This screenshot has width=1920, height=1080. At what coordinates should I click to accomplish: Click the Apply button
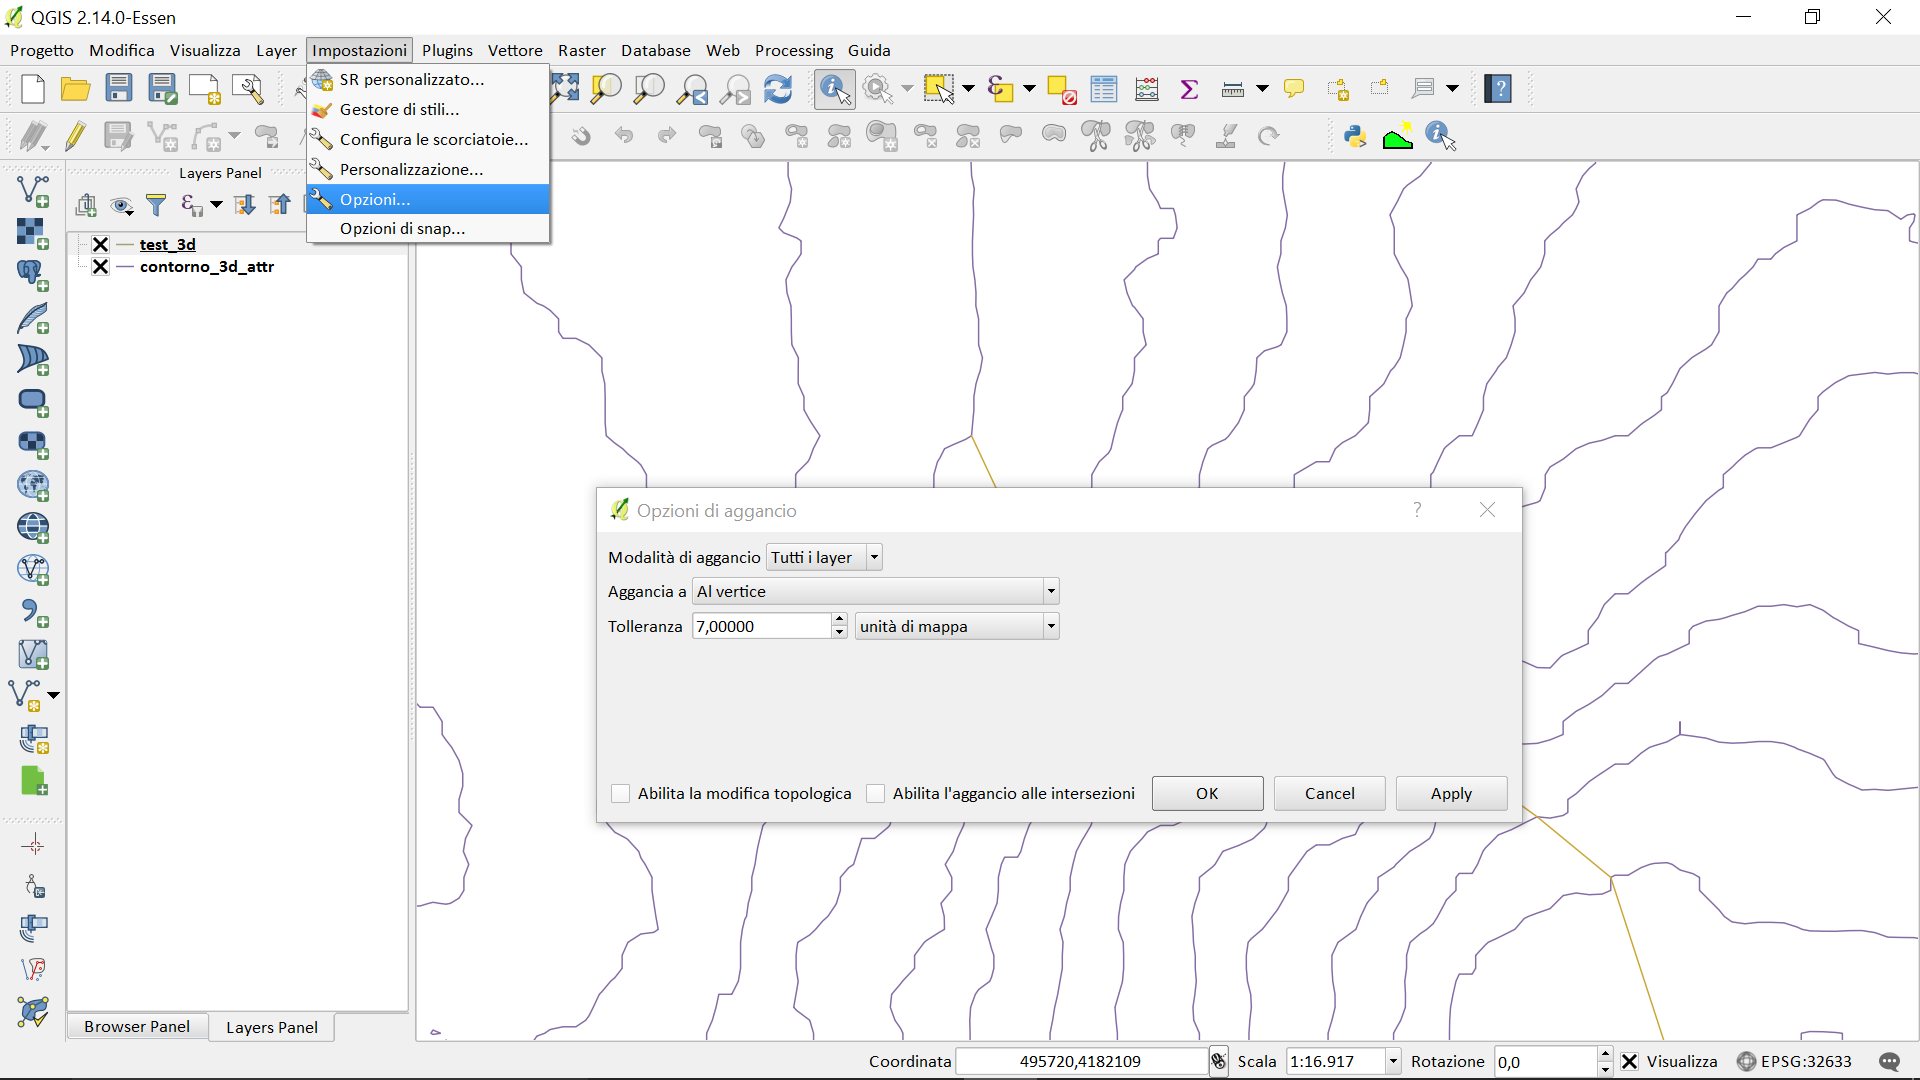pos(1450,793)
